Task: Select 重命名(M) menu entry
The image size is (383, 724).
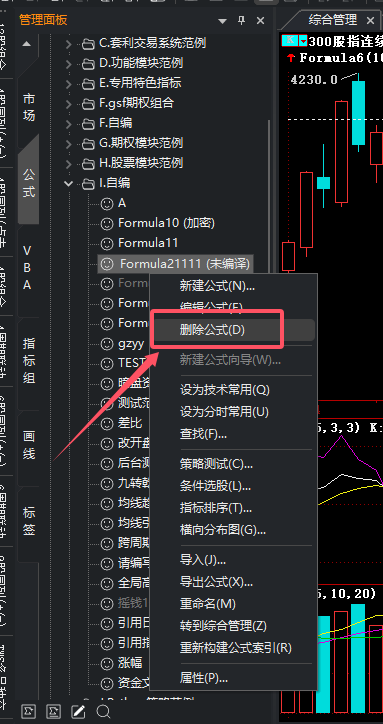Action: coord(234,603)
